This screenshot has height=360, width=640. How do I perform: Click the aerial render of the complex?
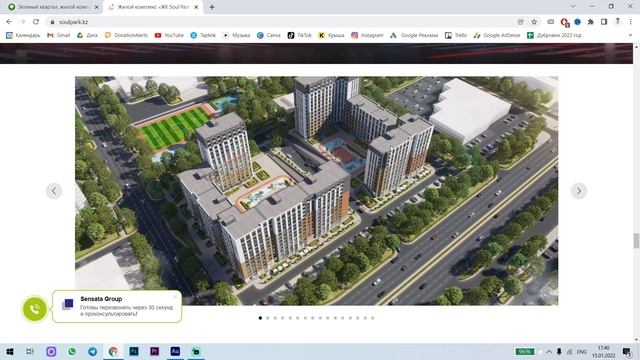tap(316, 191)
